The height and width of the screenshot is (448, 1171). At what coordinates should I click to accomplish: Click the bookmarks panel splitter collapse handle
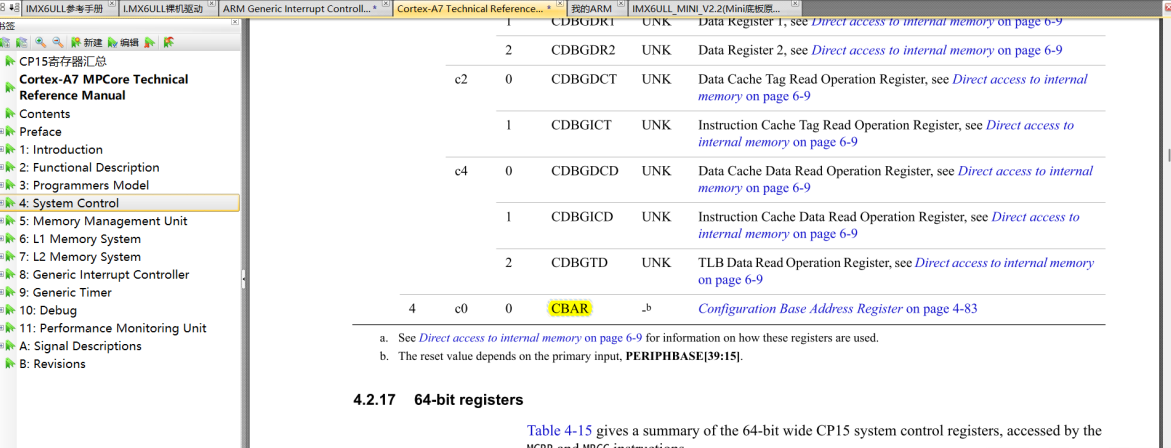tap(243, 278)
